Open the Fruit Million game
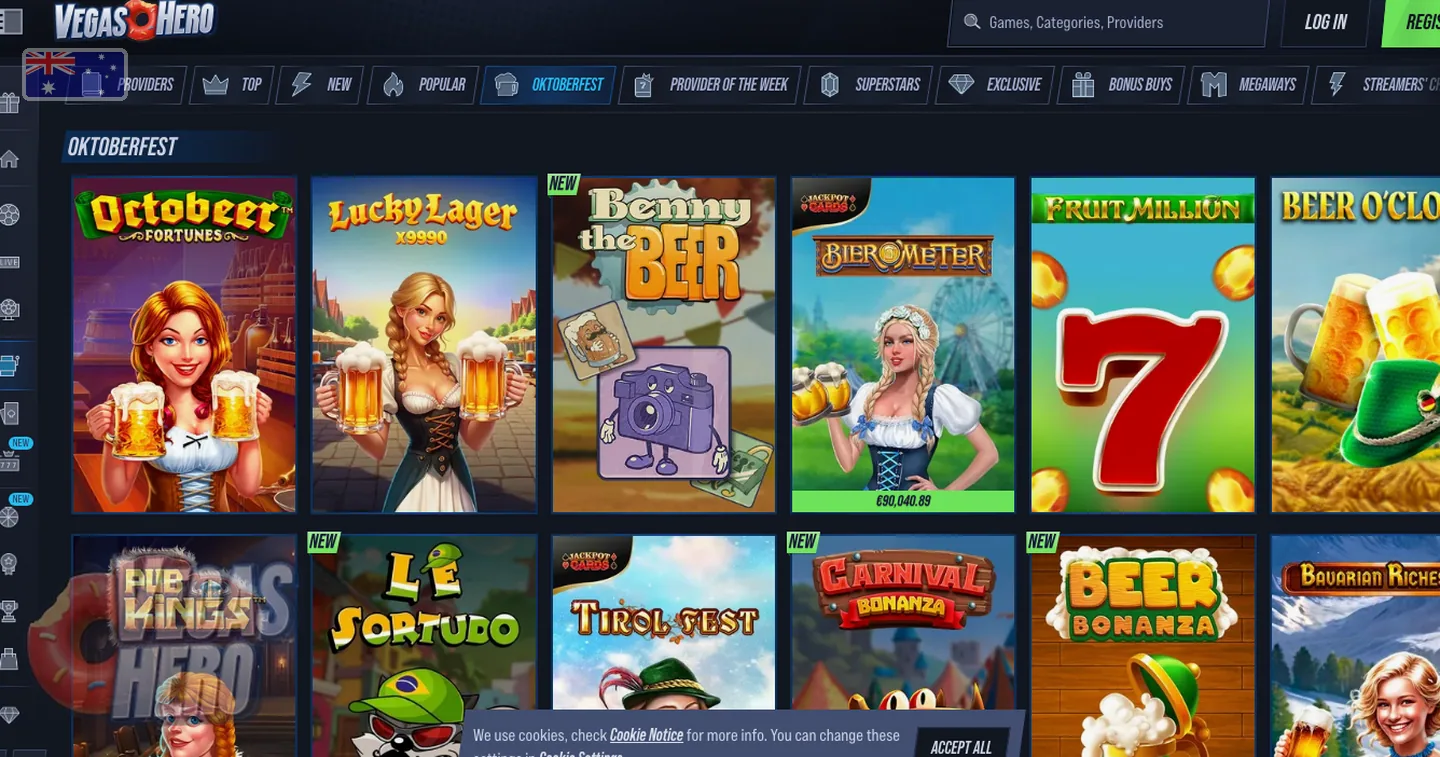 pyautogui.click(x=1143, y=345)
